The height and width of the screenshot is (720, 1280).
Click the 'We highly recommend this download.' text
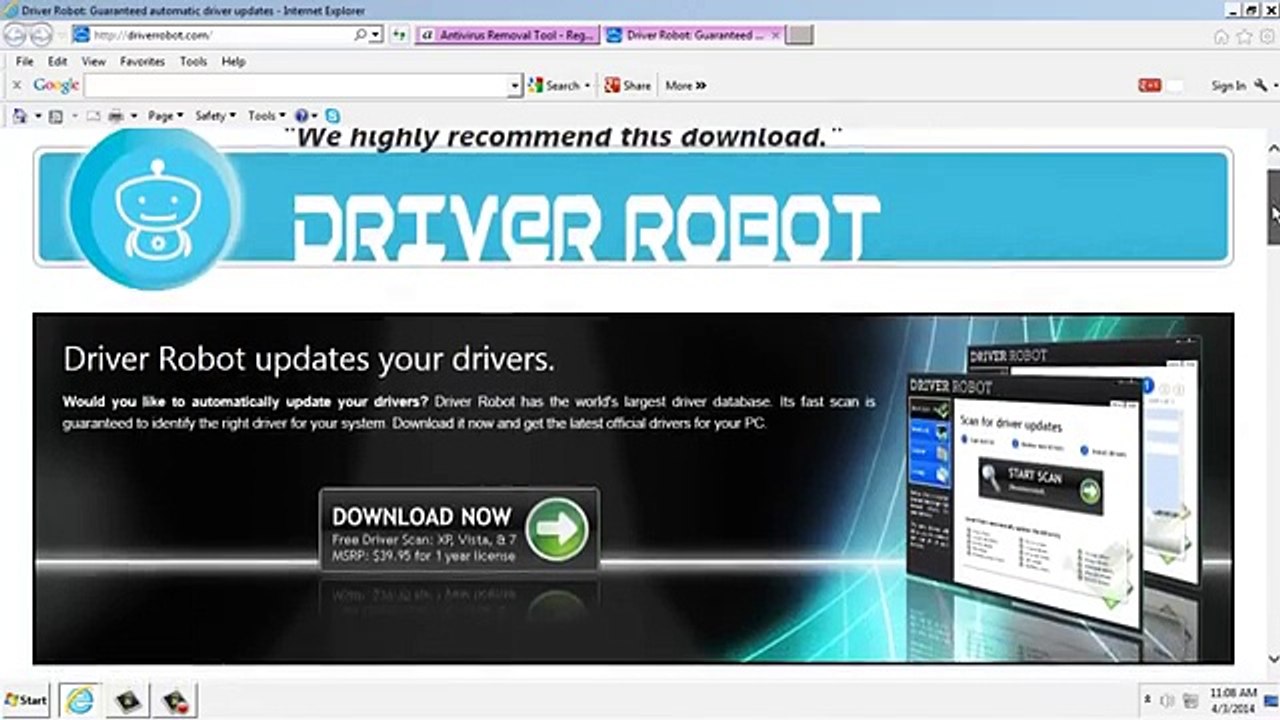[563, 136]
